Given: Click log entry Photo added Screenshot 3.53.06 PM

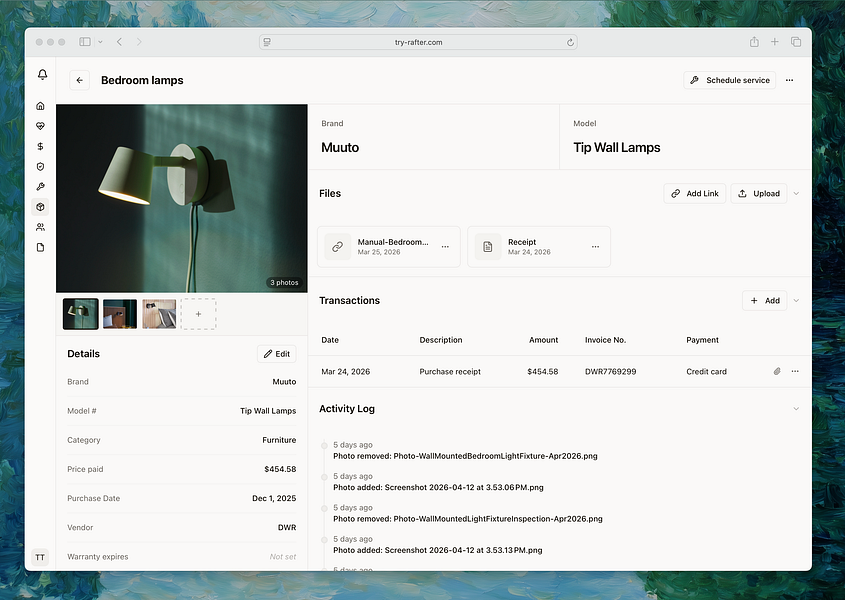Looking at the screenshot, I should click(x=438, y=487).
